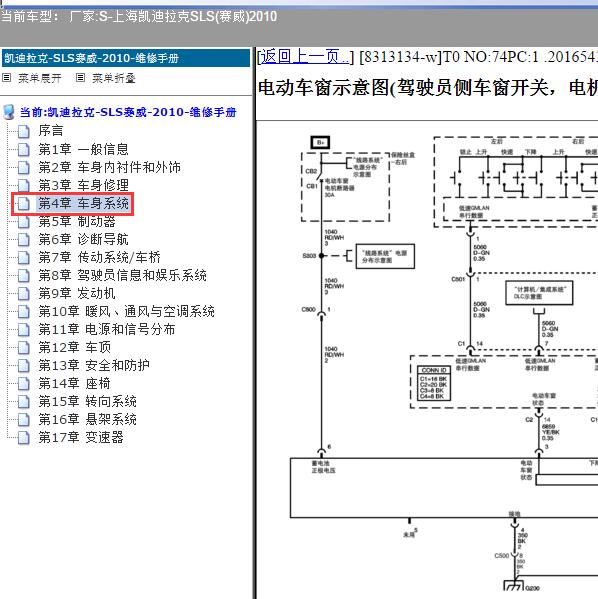Open 第3章 车身修理 chapter

click(x=83, y=185)
